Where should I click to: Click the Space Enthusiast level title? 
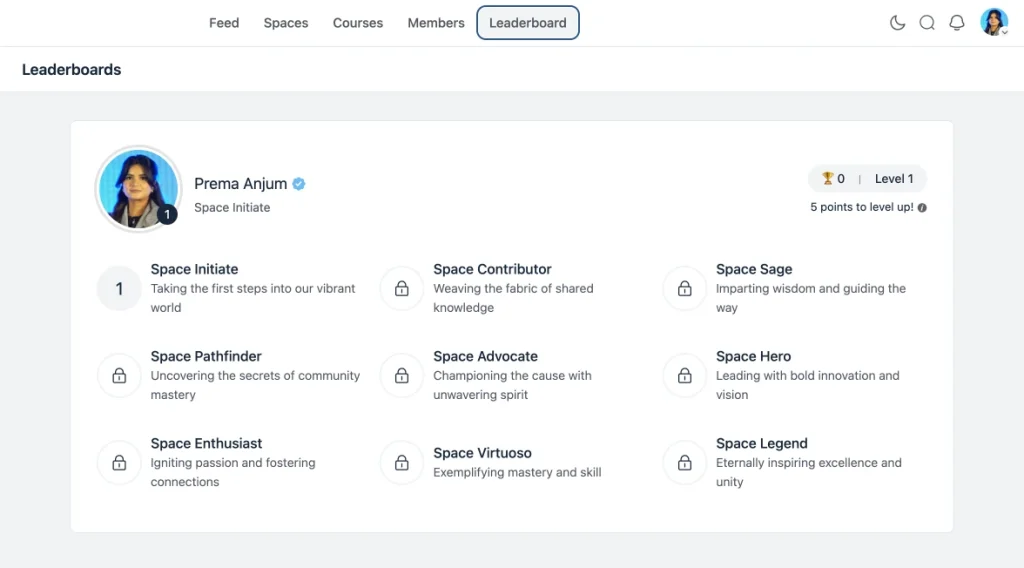coord(206,443)
